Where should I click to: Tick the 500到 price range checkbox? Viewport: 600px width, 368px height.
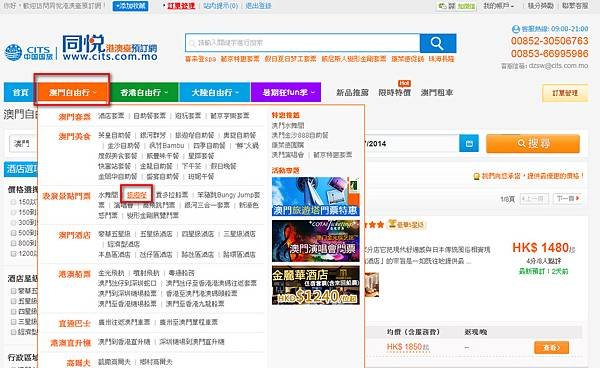point(13,233)
